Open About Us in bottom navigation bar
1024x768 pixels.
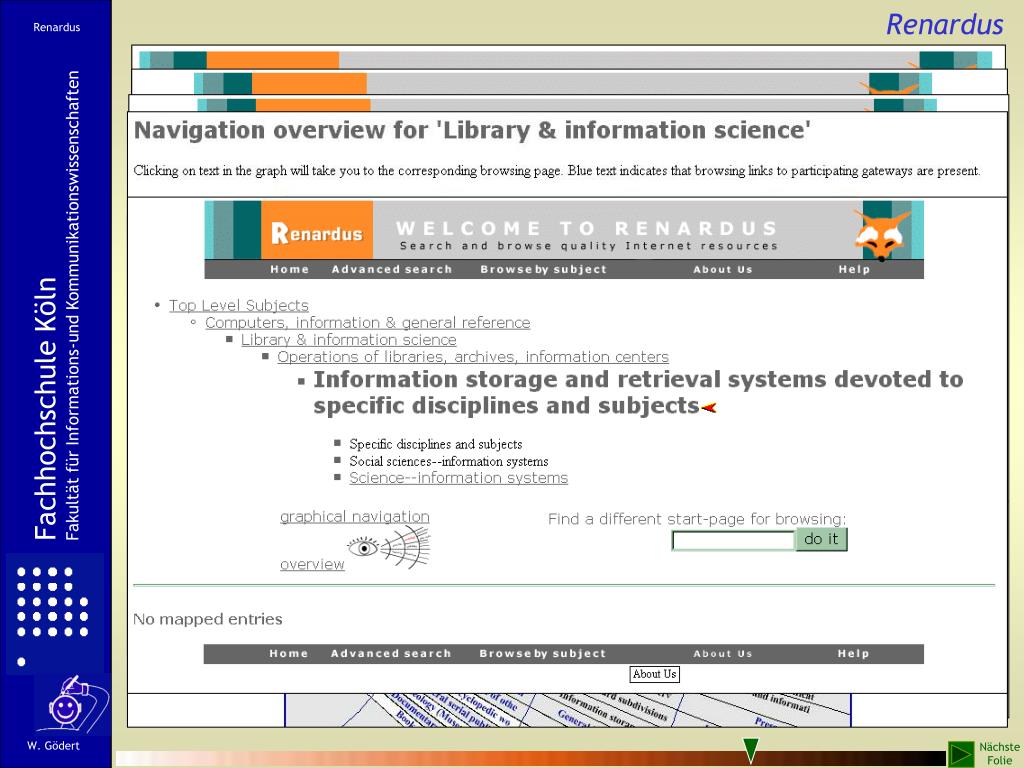tap(722, 653)
